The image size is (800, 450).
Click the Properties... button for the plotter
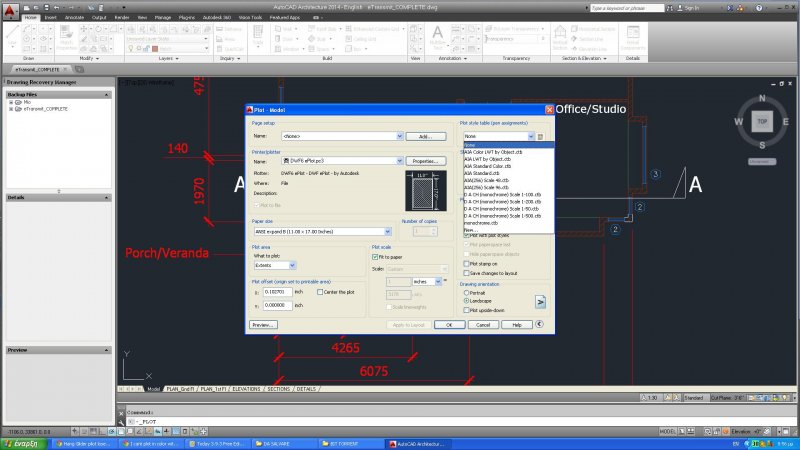[x=426, y=161]
